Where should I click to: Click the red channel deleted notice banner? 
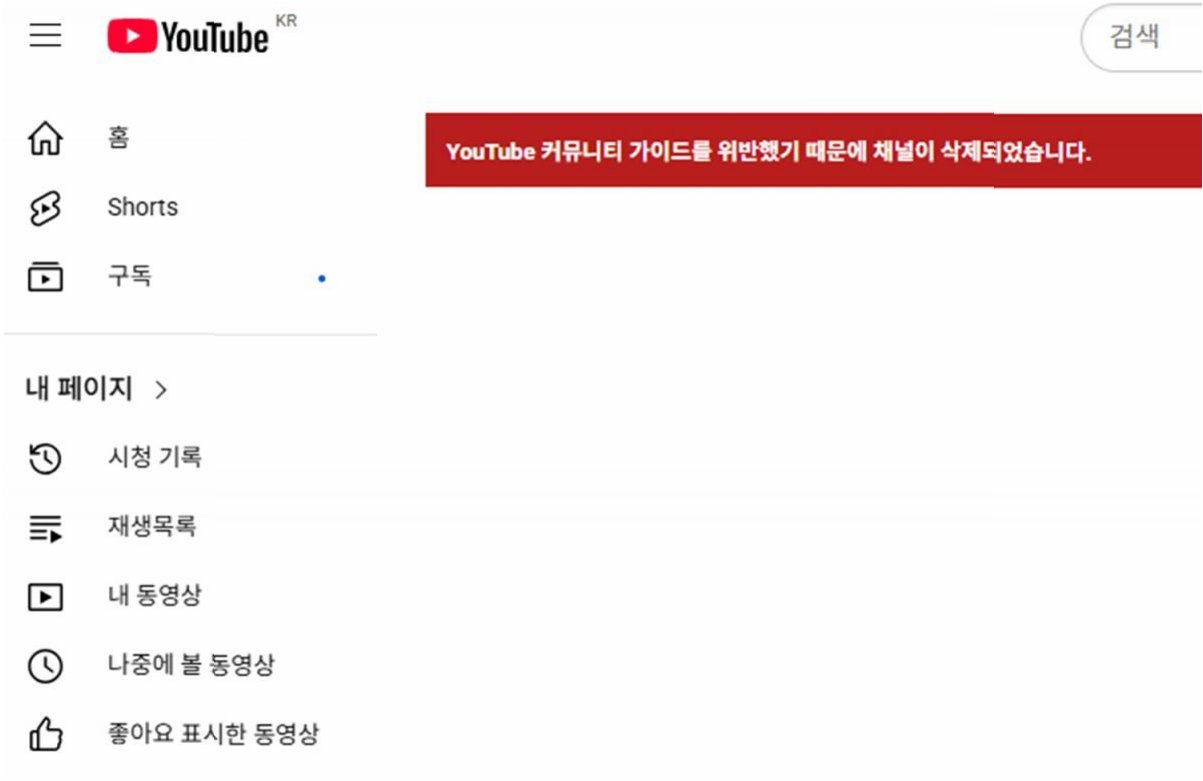click(814, 150)
